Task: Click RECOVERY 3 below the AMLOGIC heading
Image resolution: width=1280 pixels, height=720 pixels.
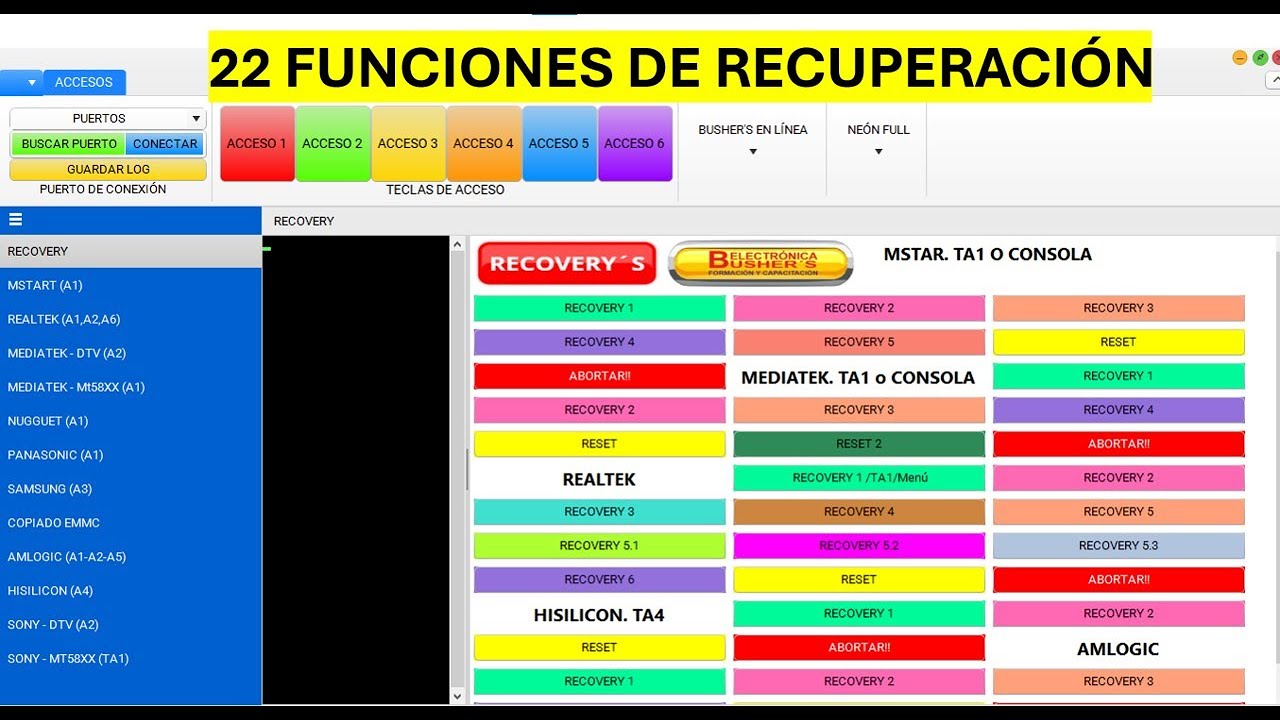Action: (x=1119, y=682)
